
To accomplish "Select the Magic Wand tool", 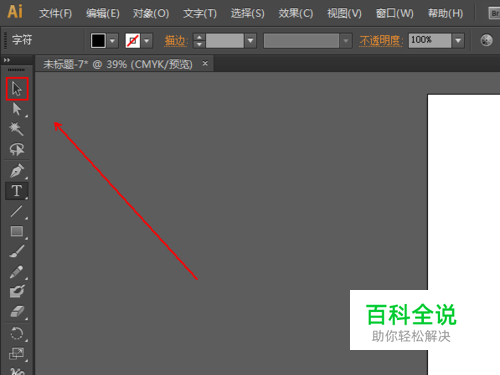I will pos(17,129).
